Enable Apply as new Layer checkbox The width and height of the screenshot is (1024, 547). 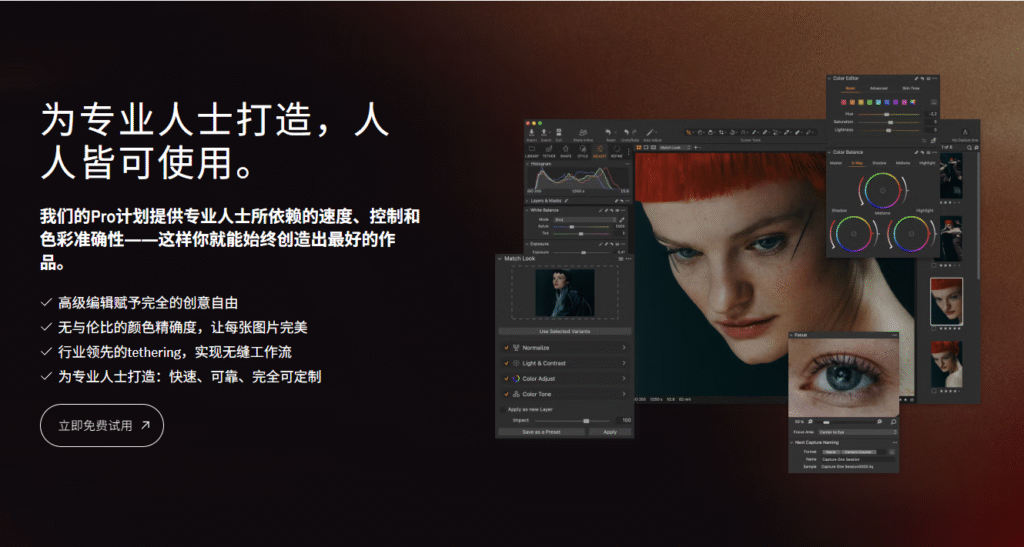(503, 410)
